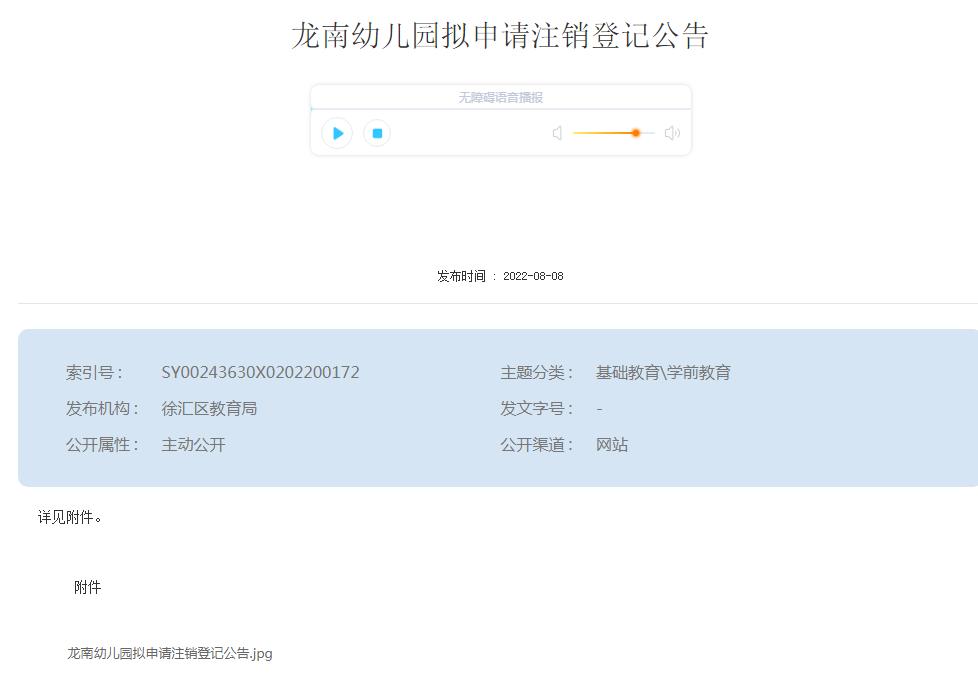Click the 主题分类 category 基础教育\学前教育
978x687 pixels.
pyautogui.click(x=665, y=371)
